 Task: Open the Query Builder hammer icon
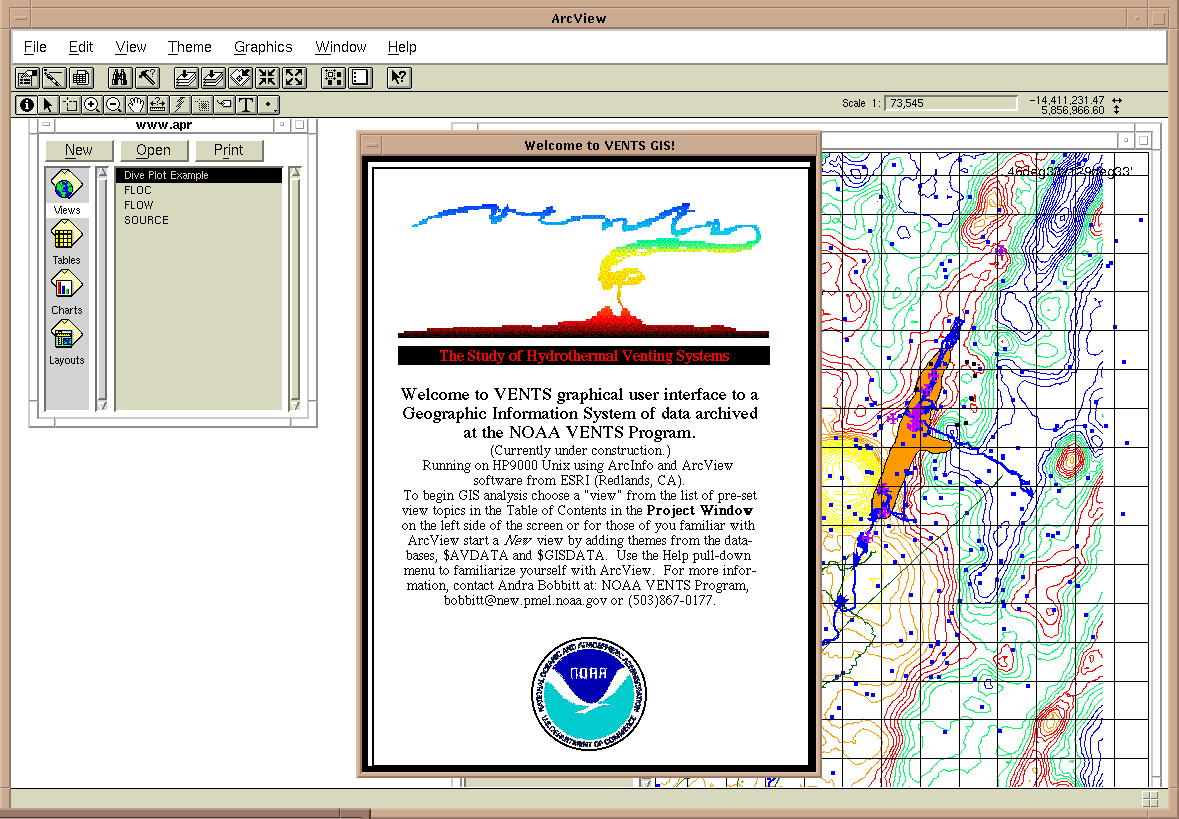[x=147, y=77]
